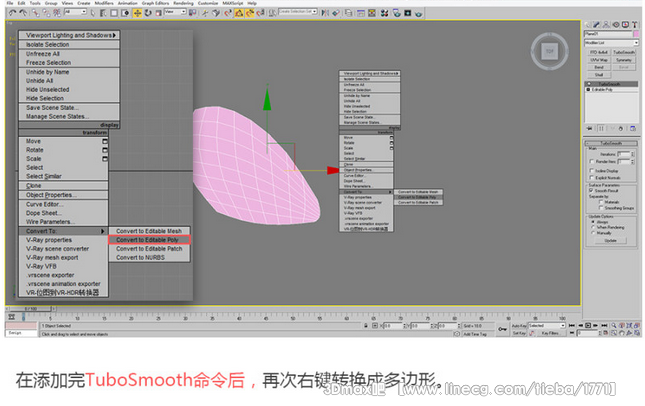Image resolution: width=645 pixels, height=406 pixels.
Task: Click the Zoom magnifier navigation icon
Action: 614,325
